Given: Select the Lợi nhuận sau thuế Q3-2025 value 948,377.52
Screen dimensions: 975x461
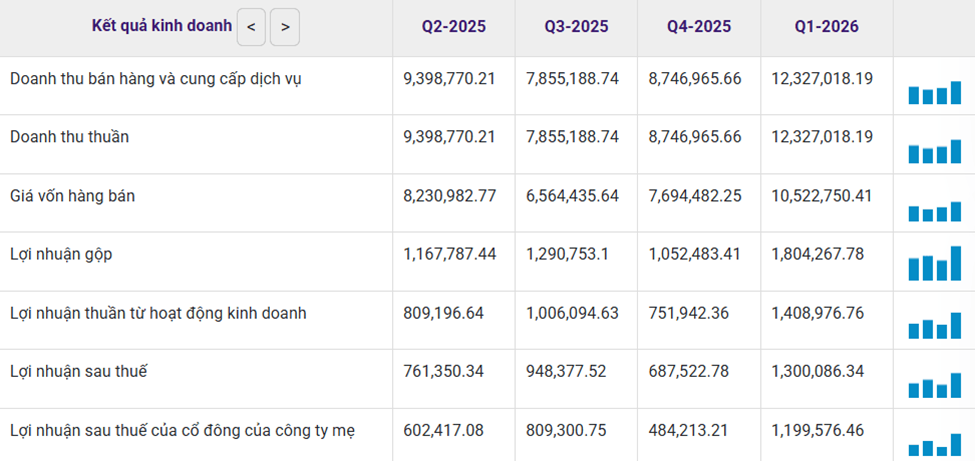Looking at the screenshot, I should [x=566, y=371].
